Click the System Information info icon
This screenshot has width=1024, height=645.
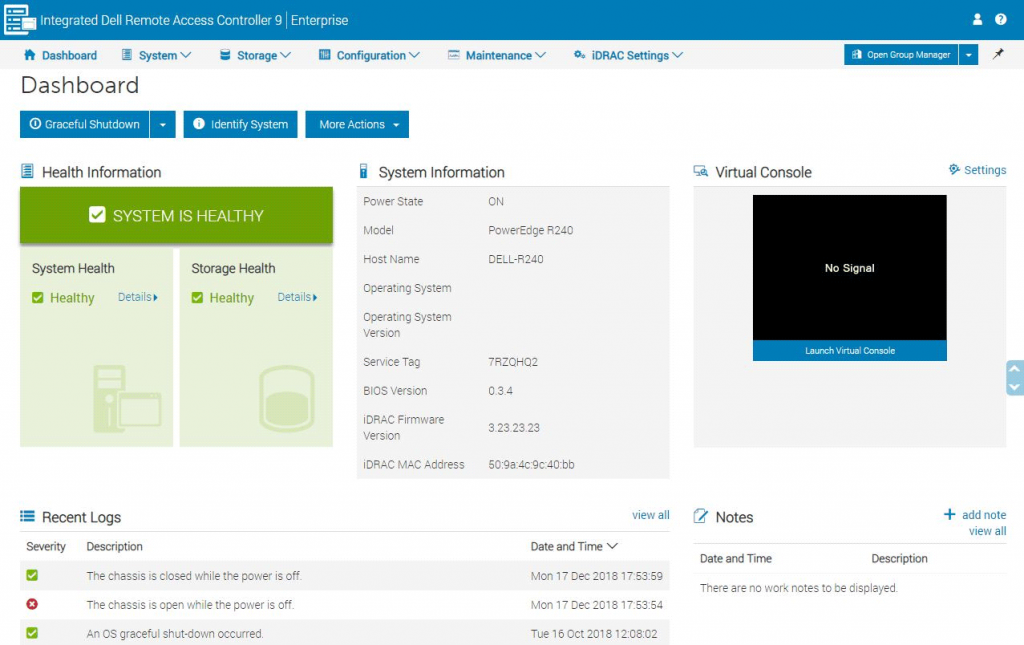362,171
